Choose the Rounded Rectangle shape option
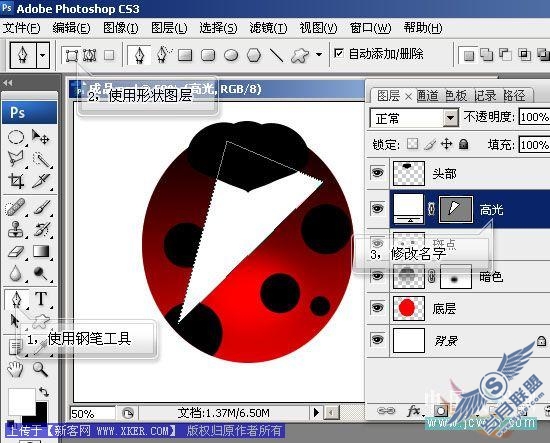Viewport: 550px width, 443px height. tap(208, 55)
